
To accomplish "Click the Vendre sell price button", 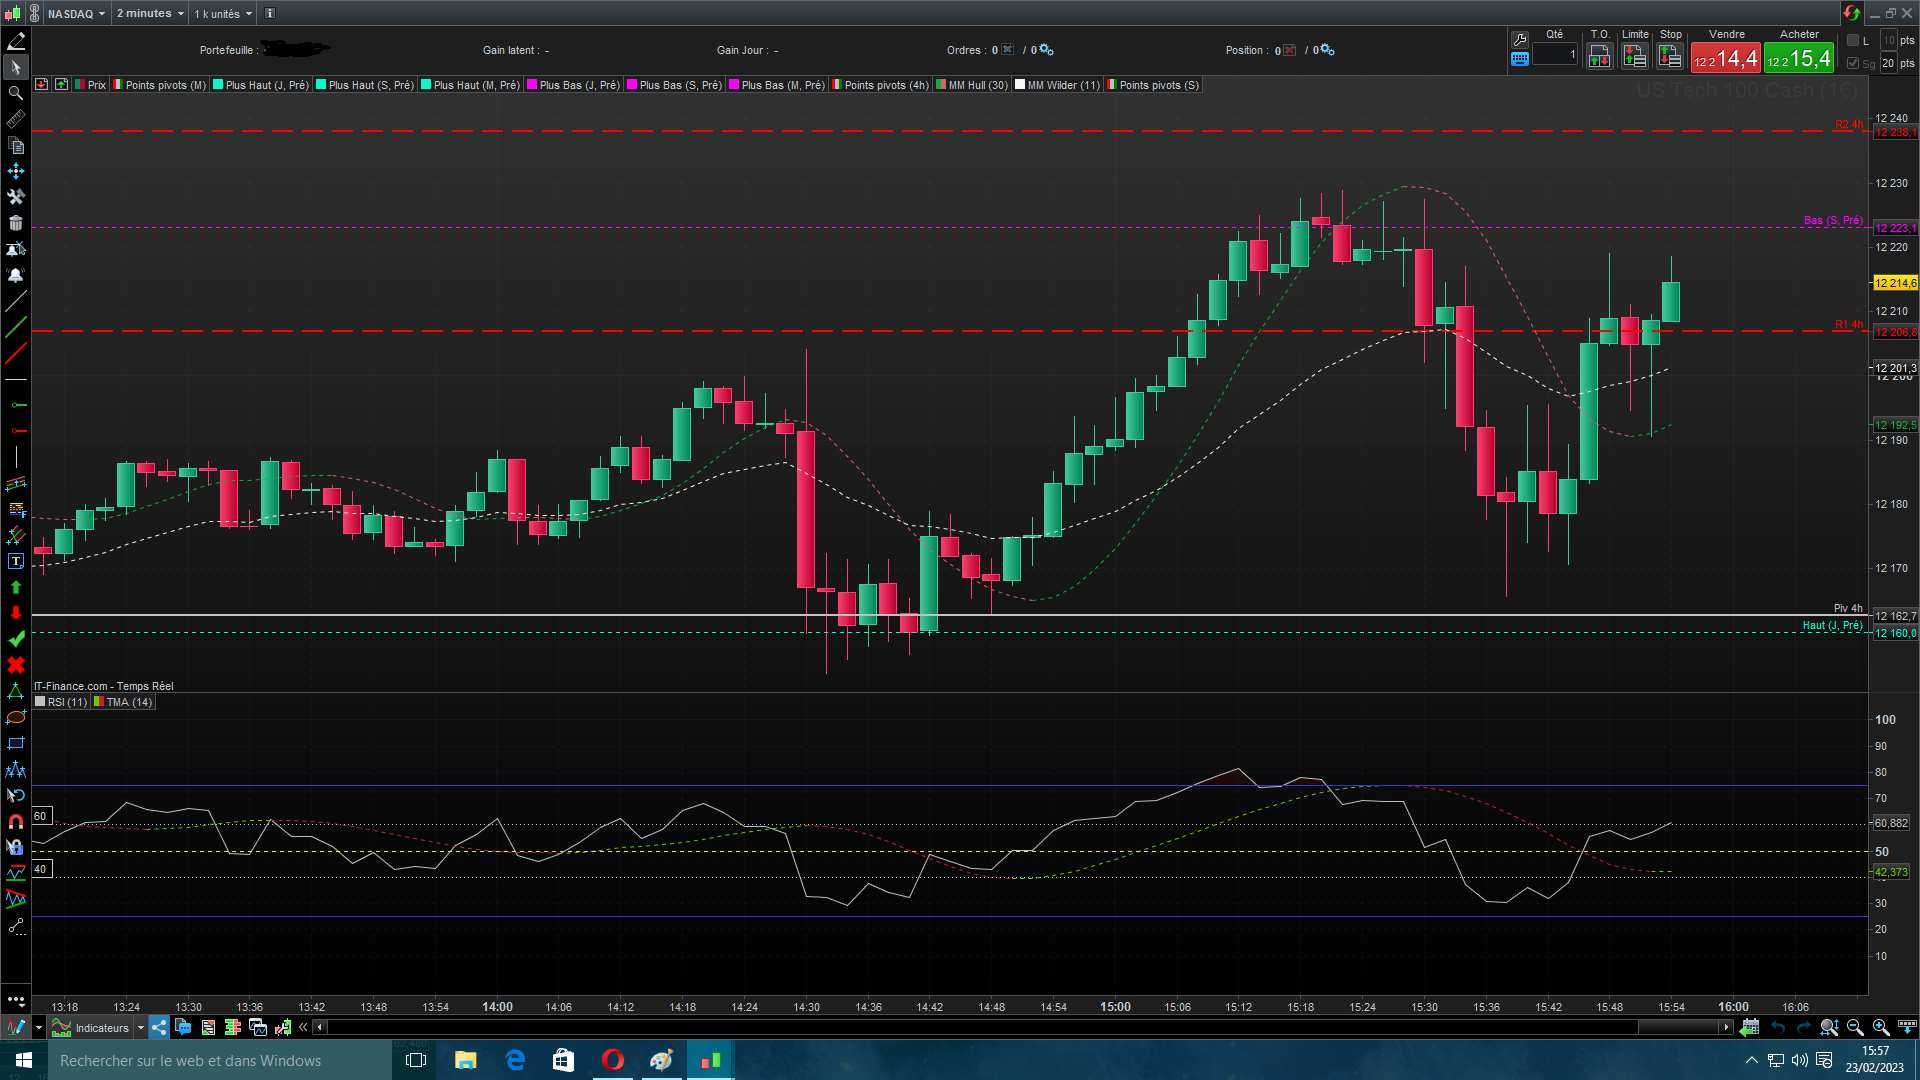I will 1725,59.
